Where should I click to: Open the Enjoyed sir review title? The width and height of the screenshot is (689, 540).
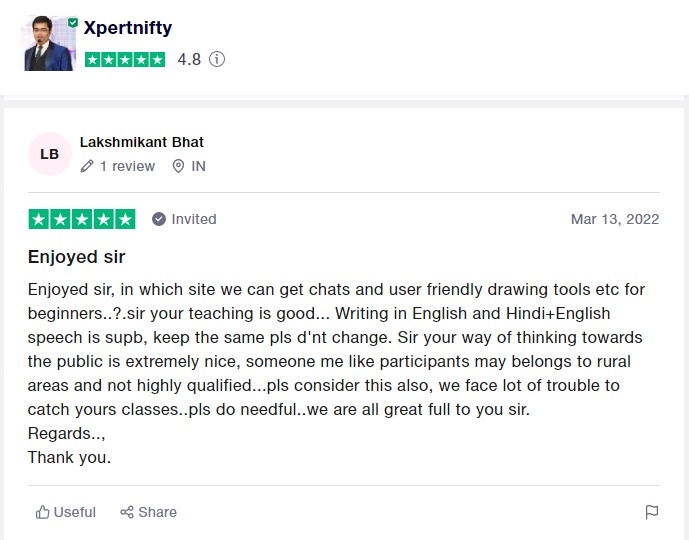click(x=76, y=257)
